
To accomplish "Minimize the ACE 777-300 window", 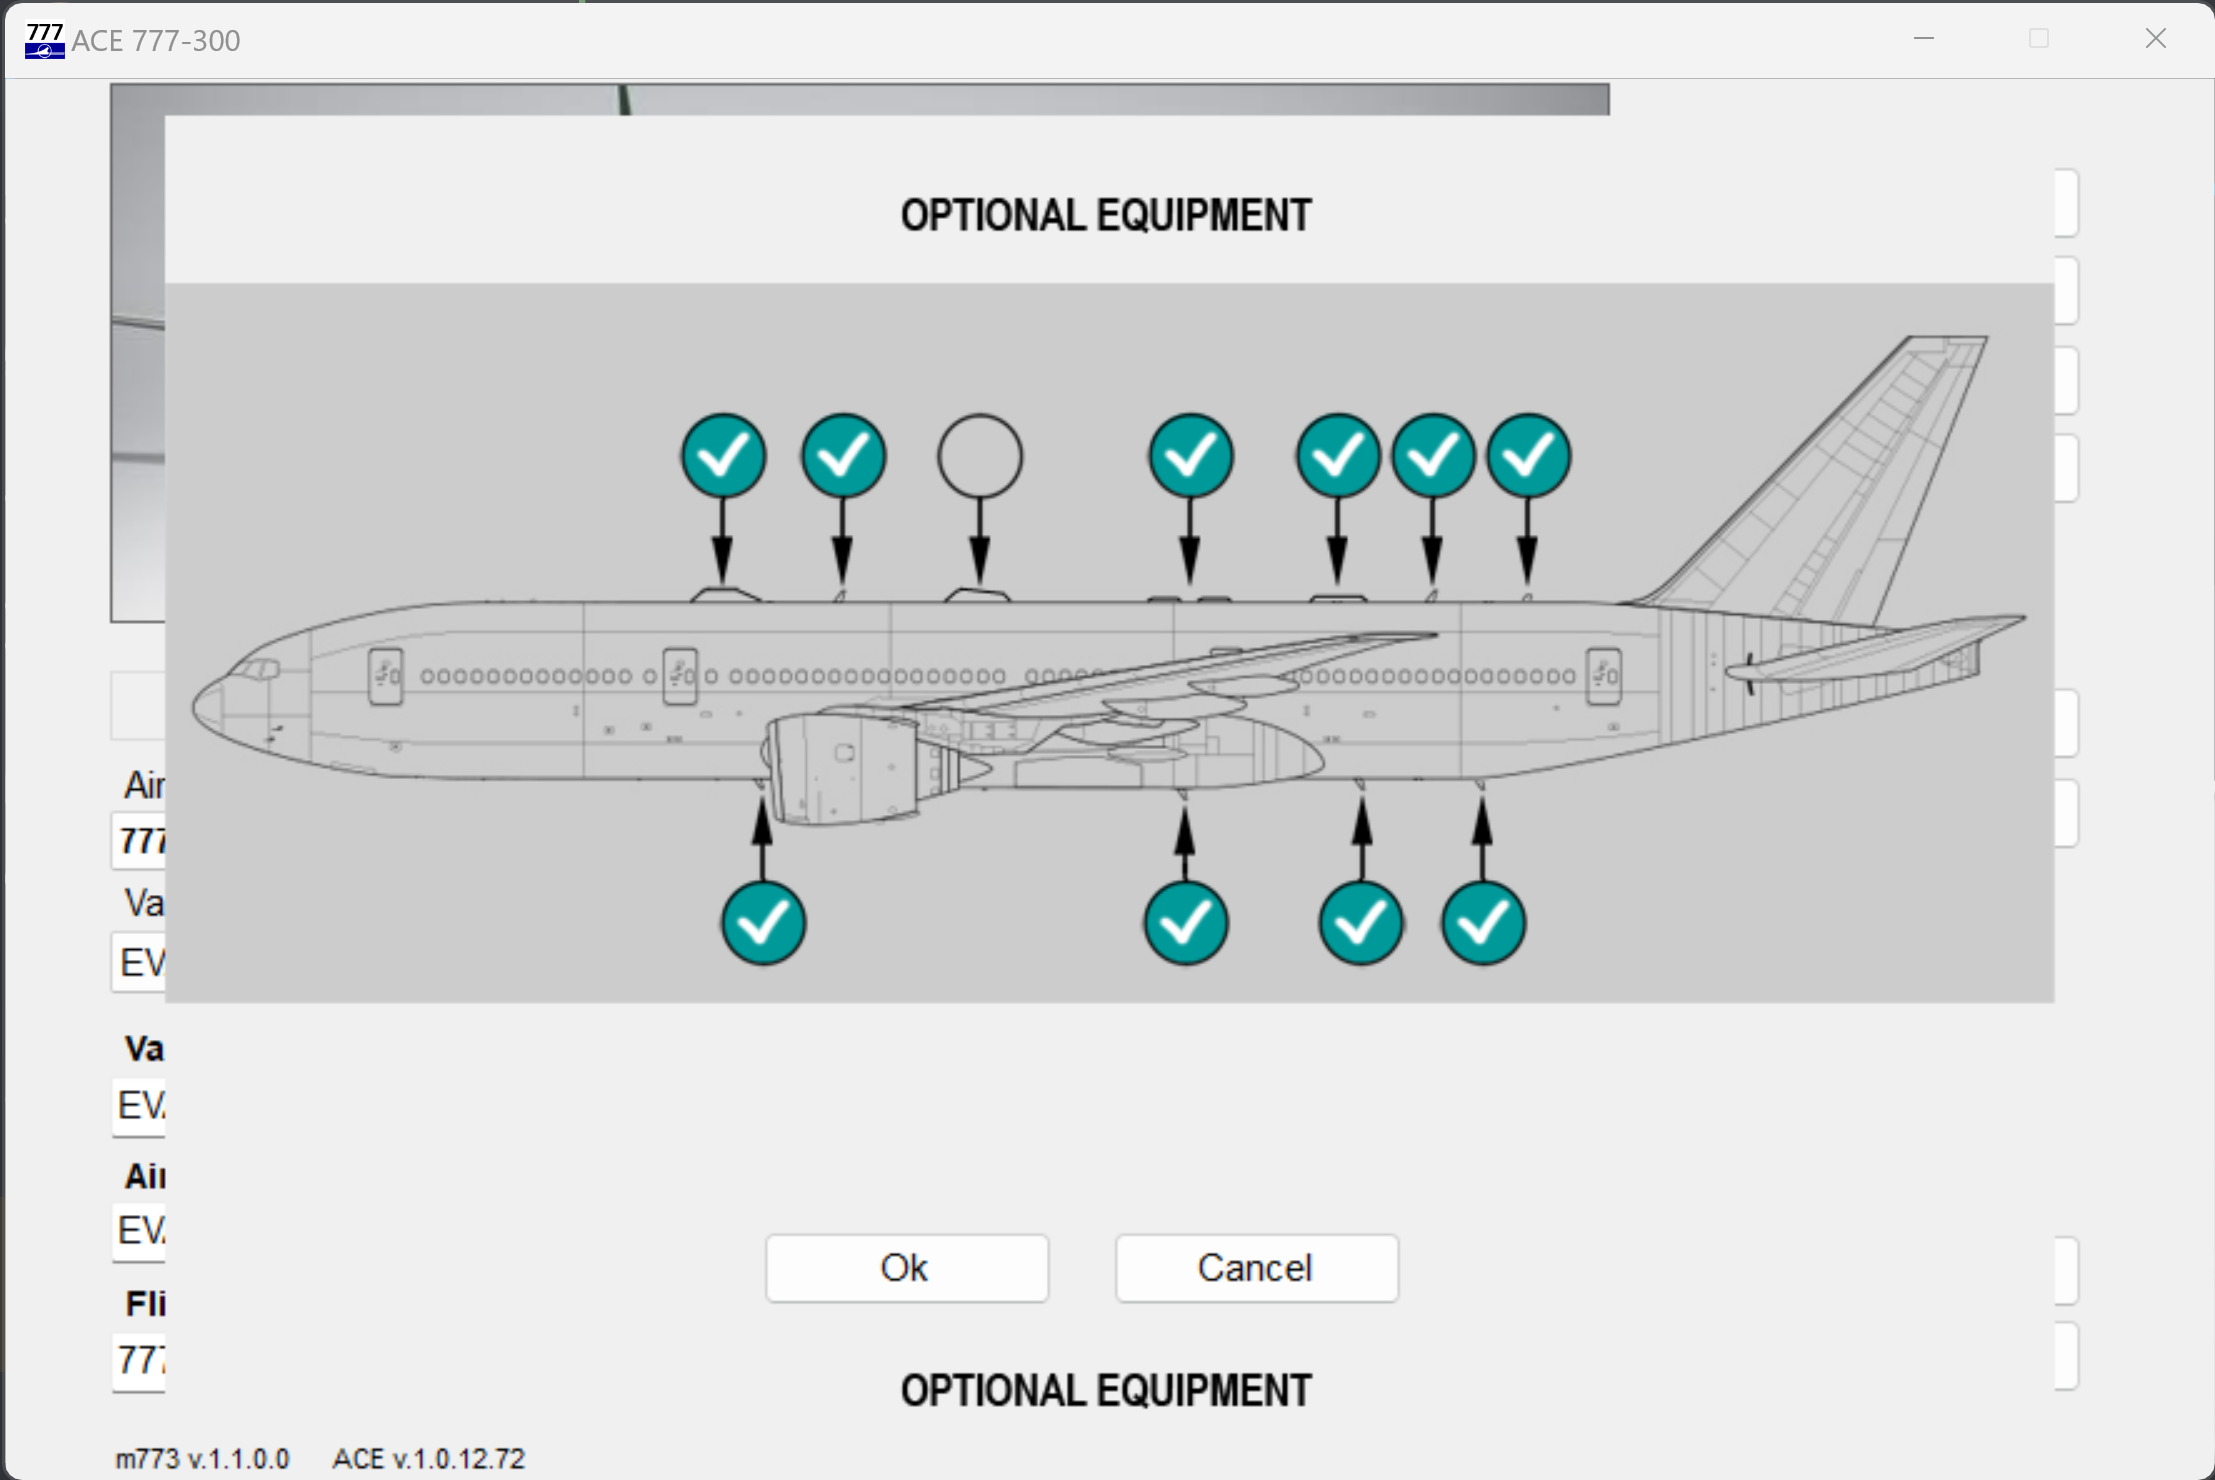I will click(x=1923, y=39).
